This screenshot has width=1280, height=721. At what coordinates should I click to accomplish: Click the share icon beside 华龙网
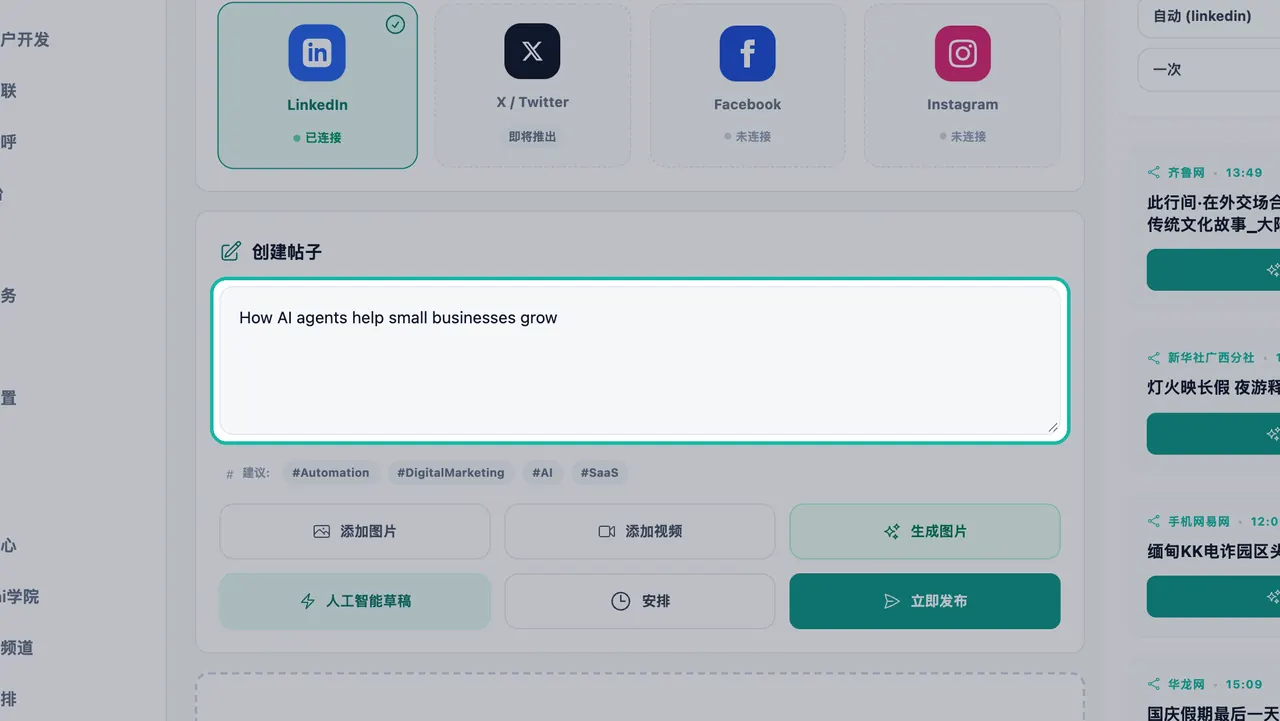(1154, 684)
